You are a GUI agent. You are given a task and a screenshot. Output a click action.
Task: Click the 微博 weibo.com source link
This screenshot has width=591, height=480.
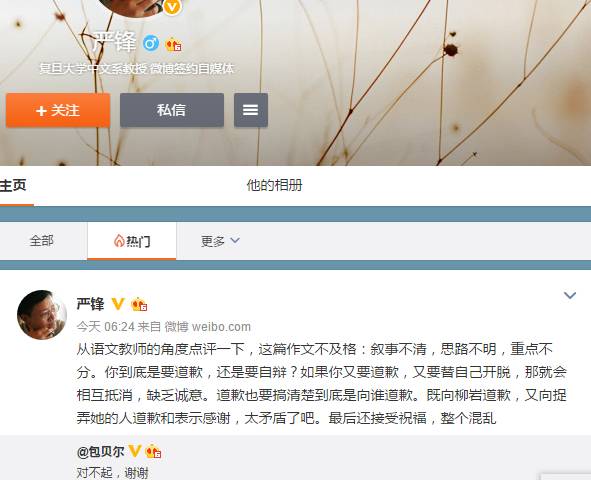tap(208, 327)
